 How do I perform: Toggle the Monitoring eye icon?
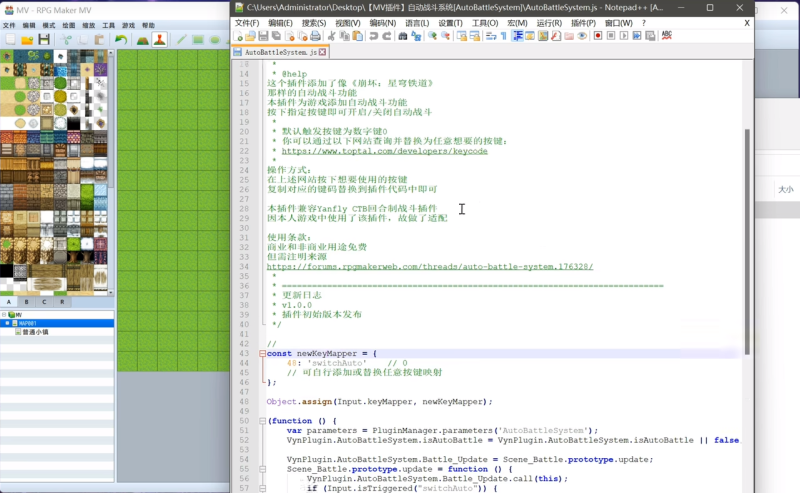click(x=582, y=36)
